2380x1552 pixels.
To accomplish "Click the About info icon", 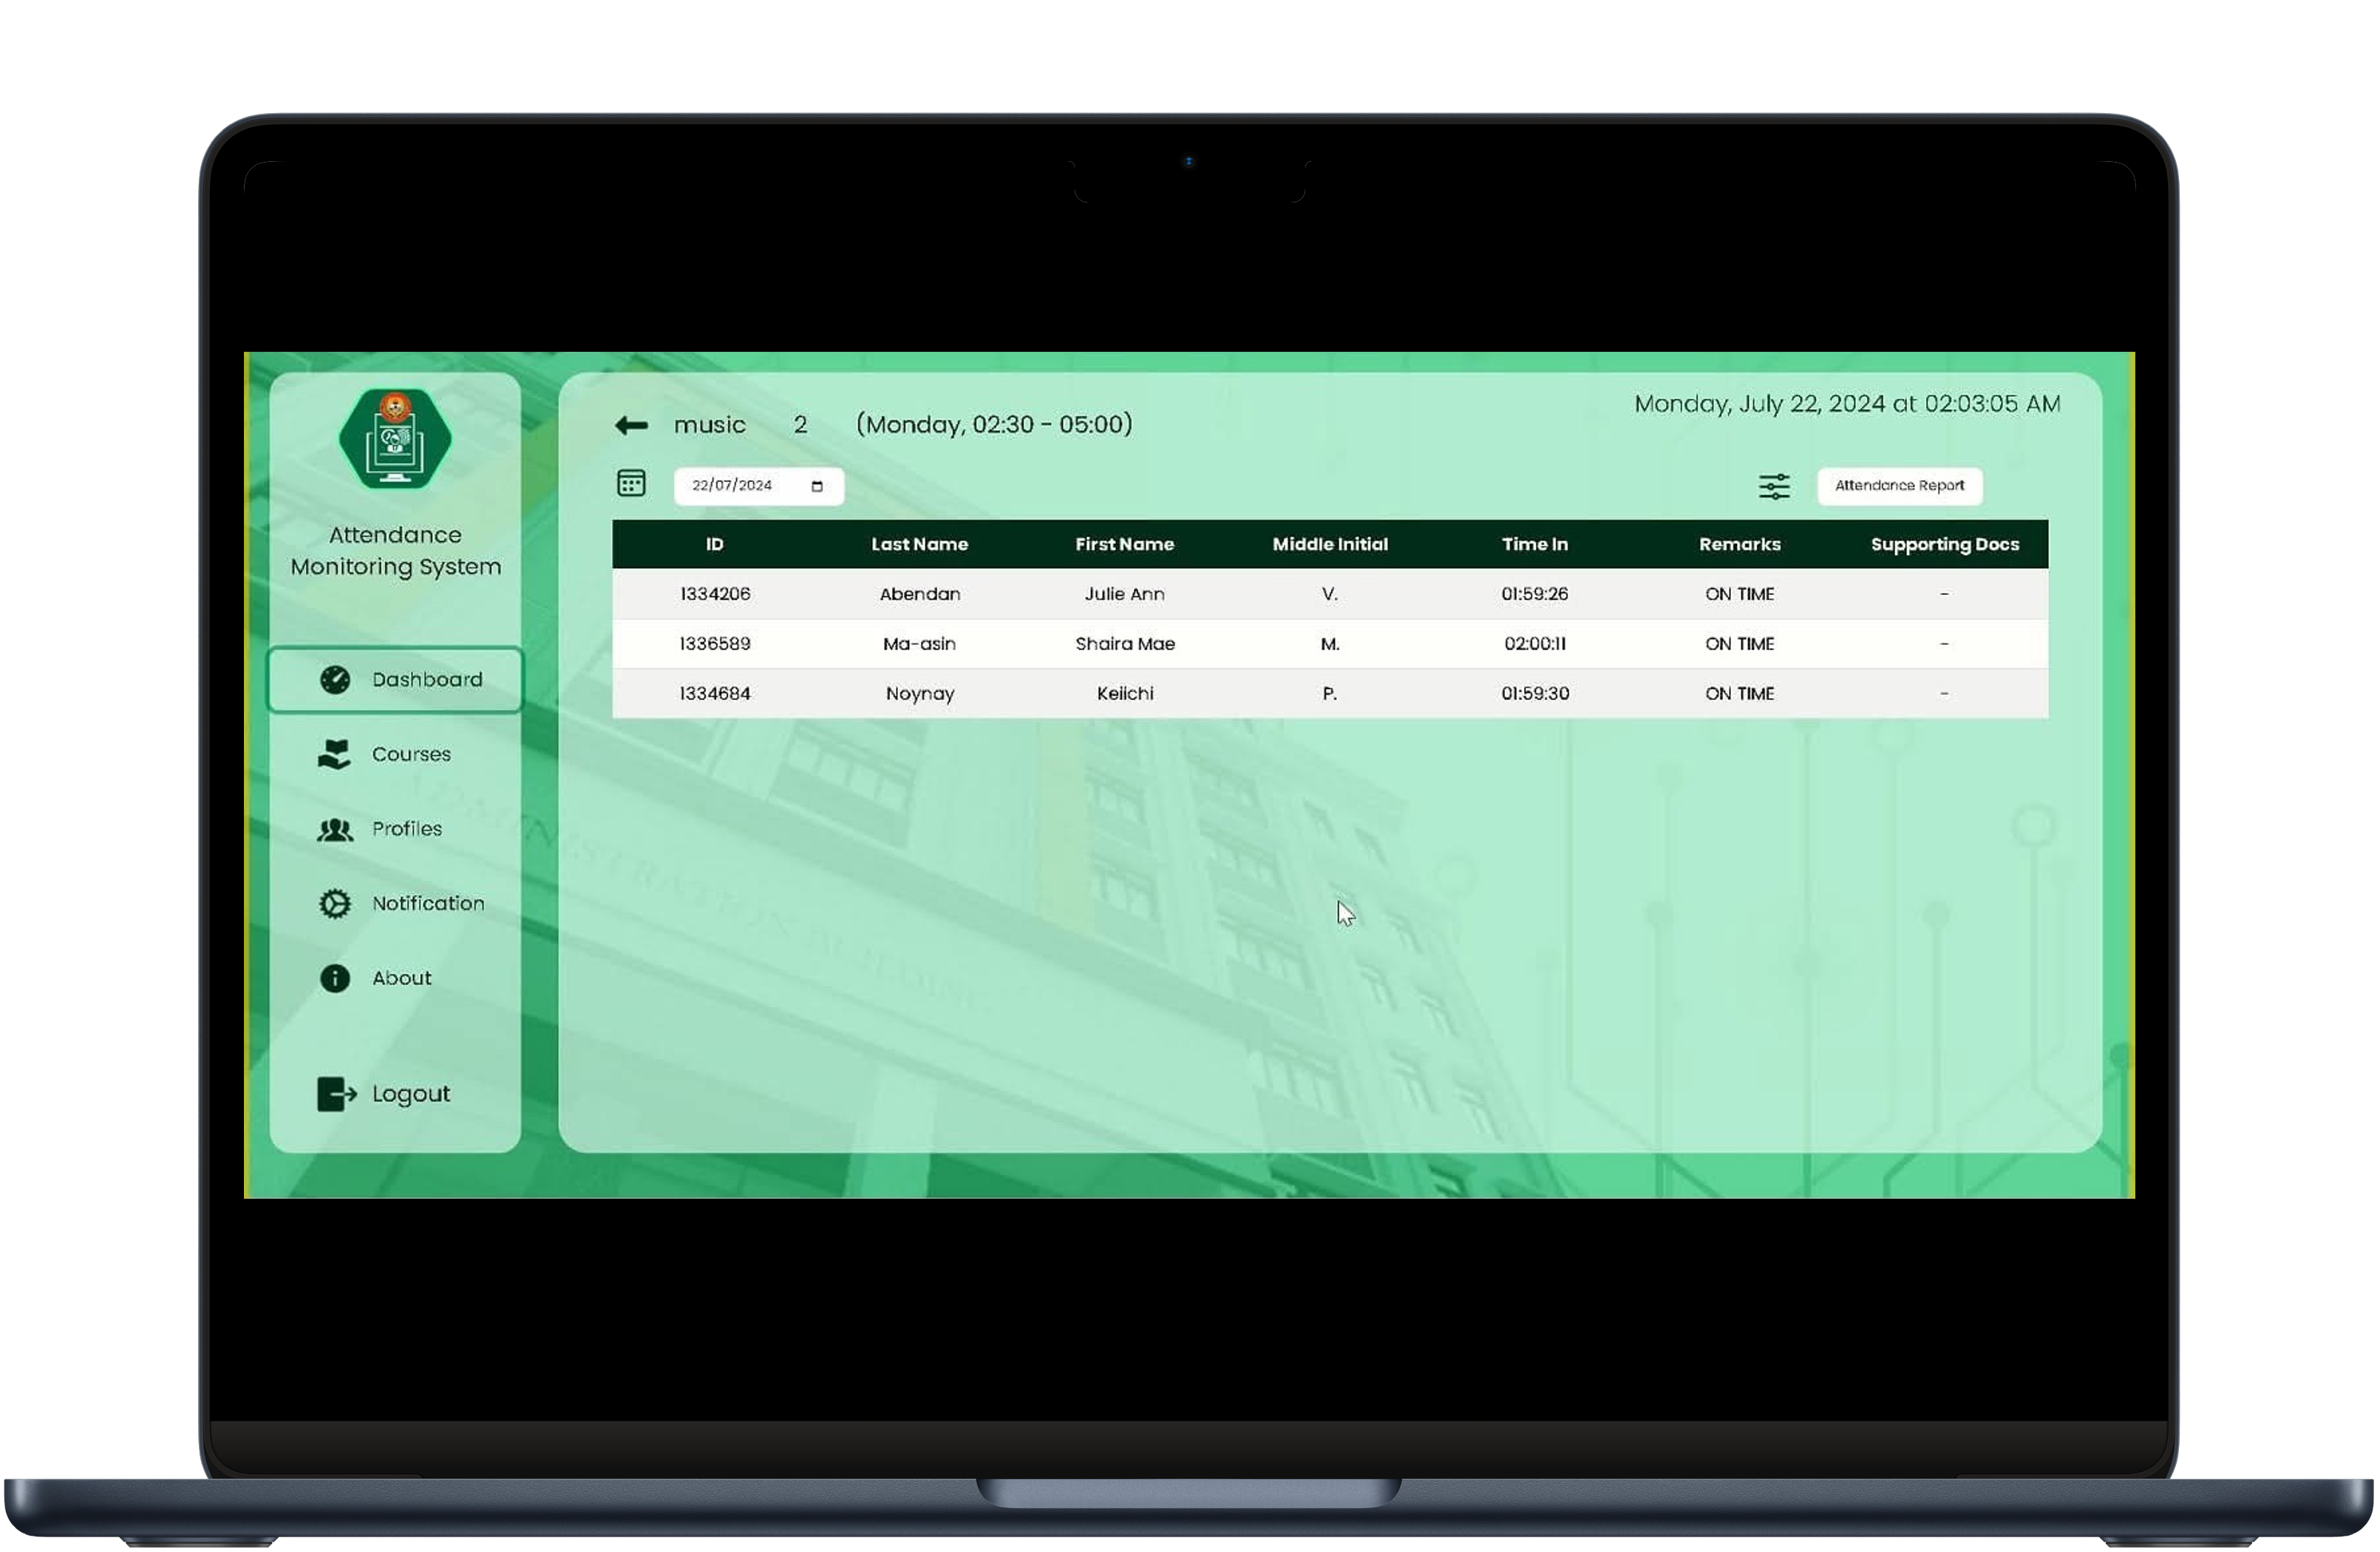I will click(335, 979).
